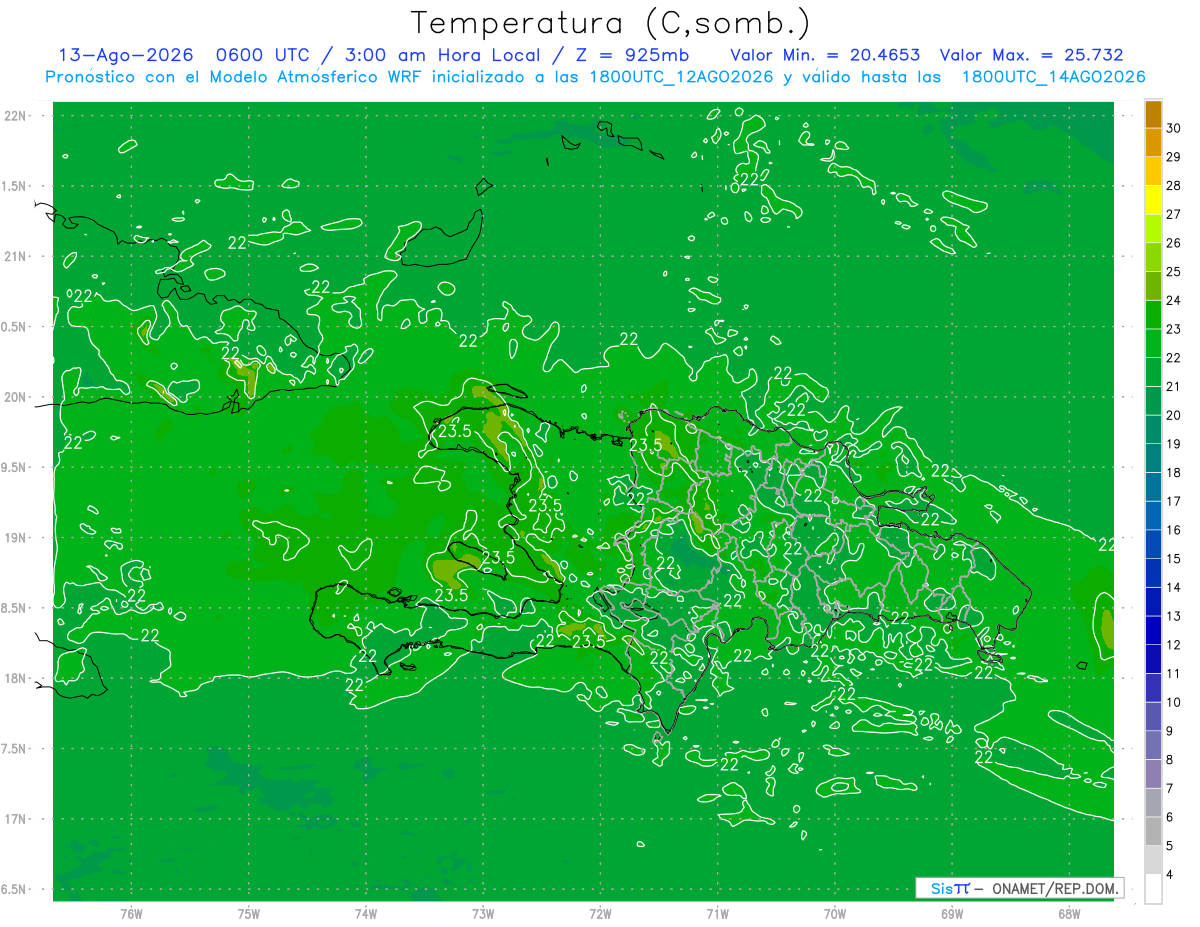Image resolution: width=1200 pixels, height=927 pixels.
Task: Click the "73W" longitude axis label
Action: (x=483, y=914)
